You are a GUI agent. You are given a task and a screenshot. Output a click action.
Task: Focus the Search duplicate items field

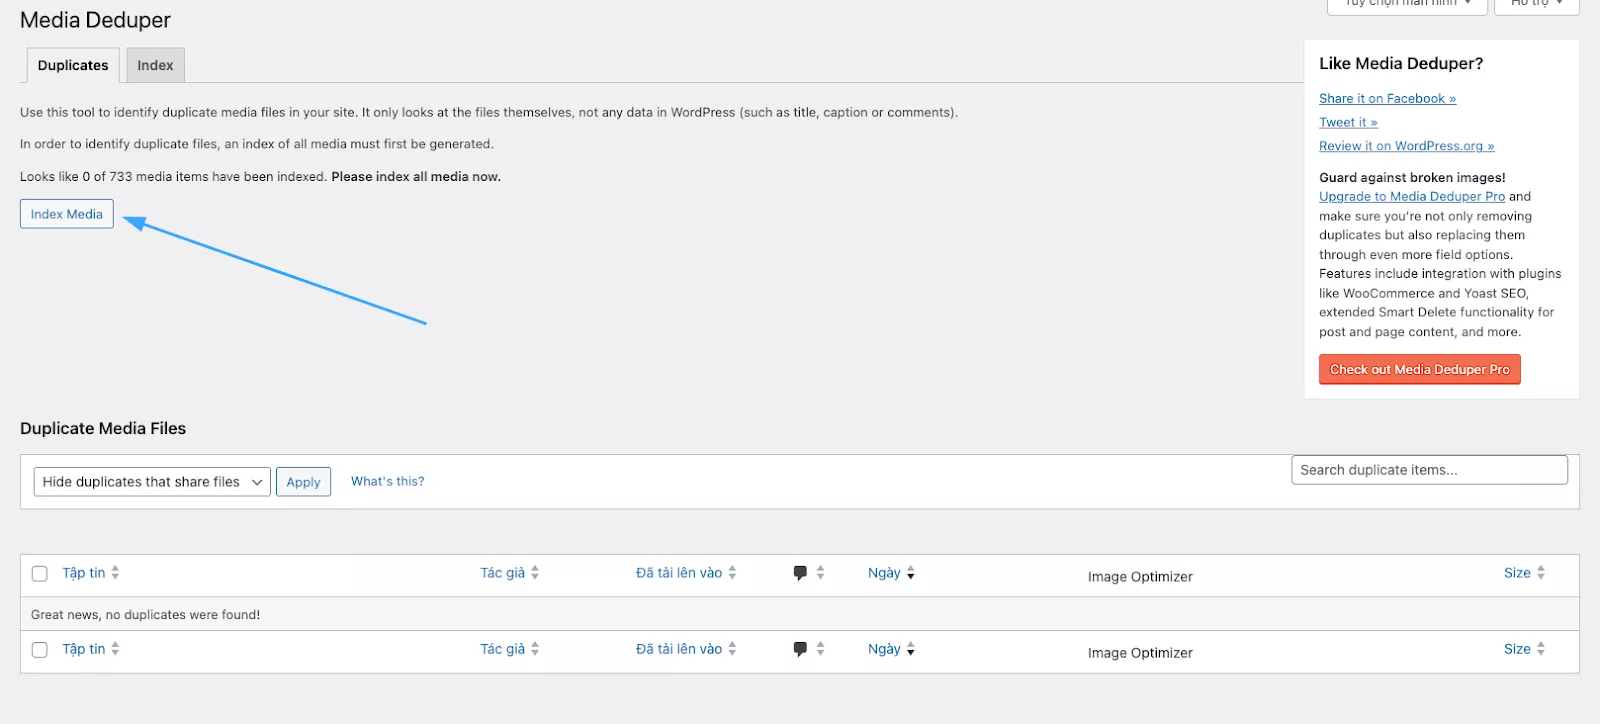point(1429,470)
